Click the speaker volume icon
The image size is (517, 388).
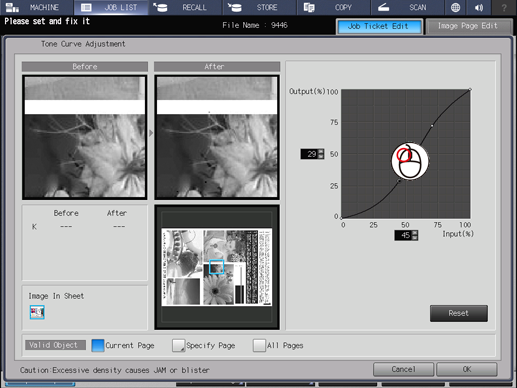point(479,7)
